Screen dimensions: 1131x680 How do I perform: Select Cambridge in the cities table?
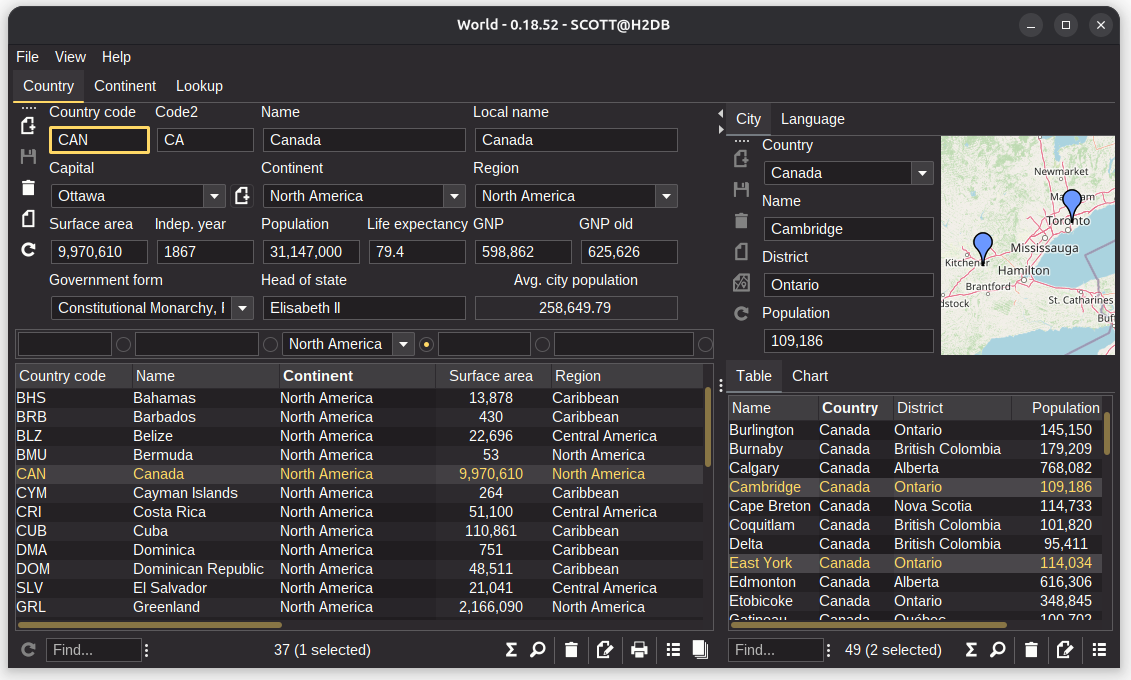765,486
